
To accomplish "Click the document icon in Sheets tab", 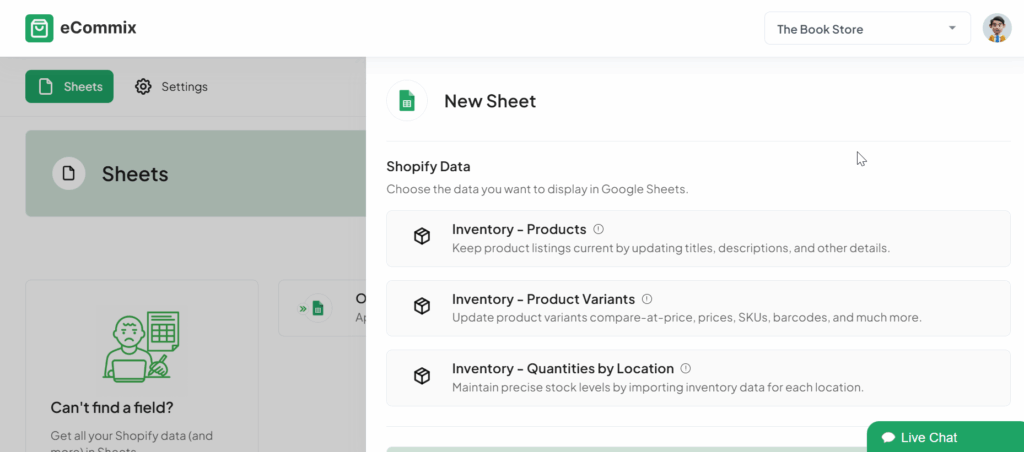I will 45,86.
